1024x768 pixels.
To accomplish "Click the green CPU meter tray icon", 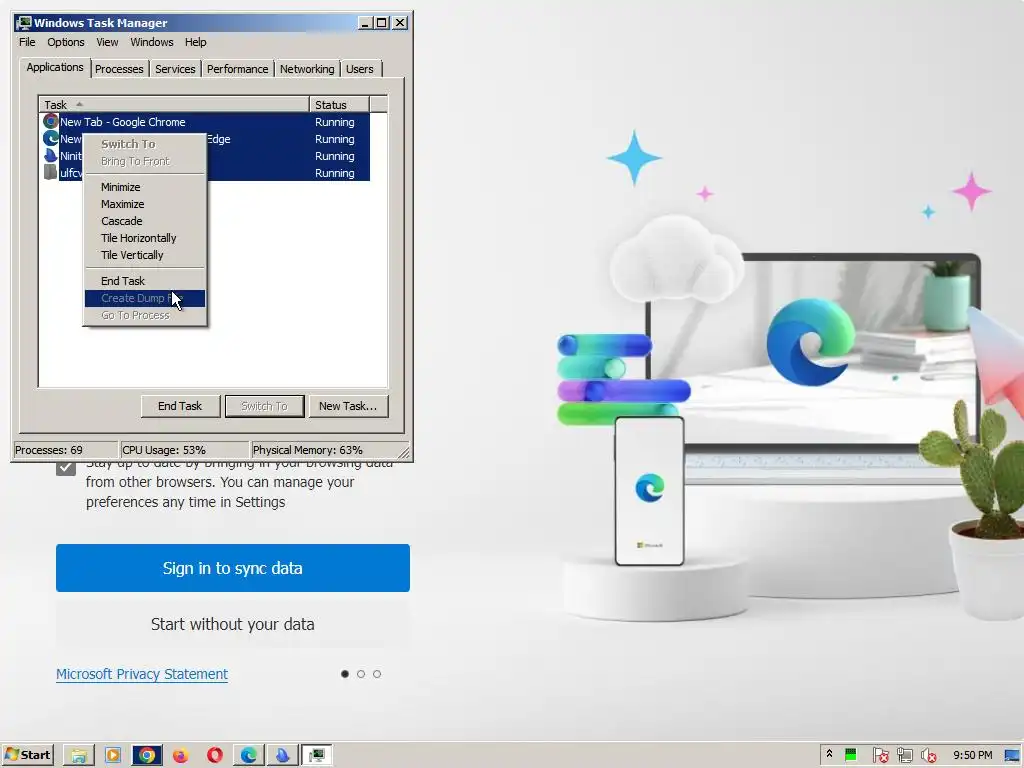I will click(x=850, y=755).
